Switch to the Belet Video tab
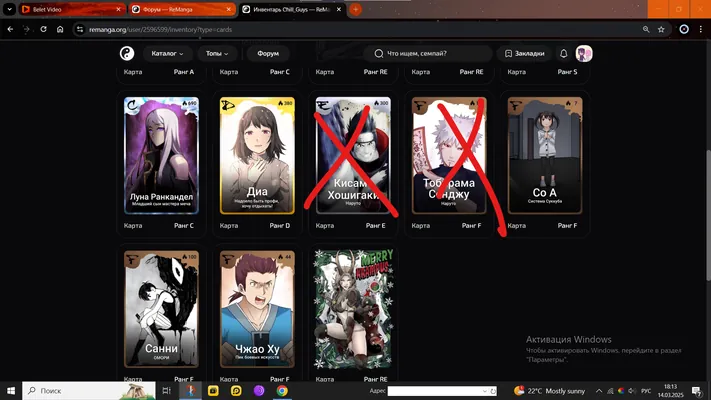Screen dimensions: 711x400 (x=72, y=9)
